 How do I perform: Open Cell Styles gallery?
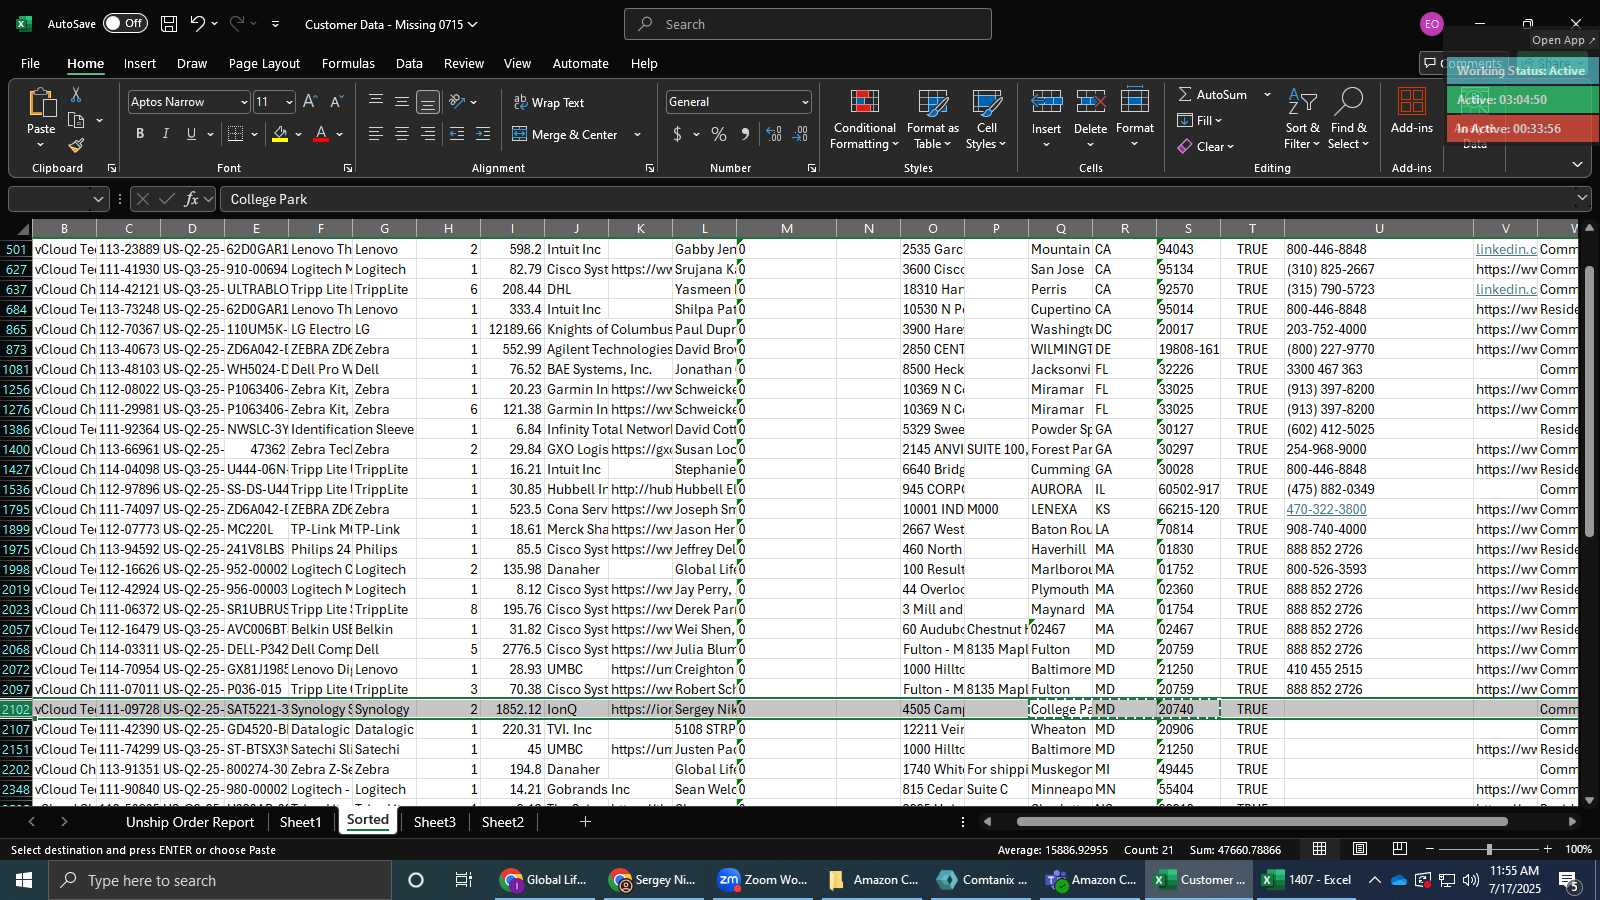pos(987,120)
